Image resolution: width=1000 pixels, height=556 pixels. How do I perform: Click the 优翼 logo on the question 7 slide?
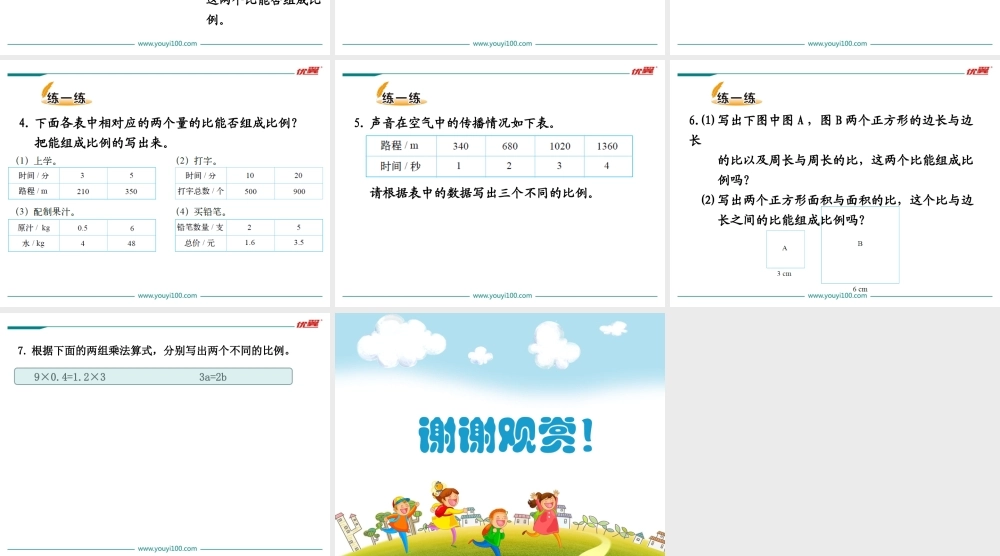point(307,324)
